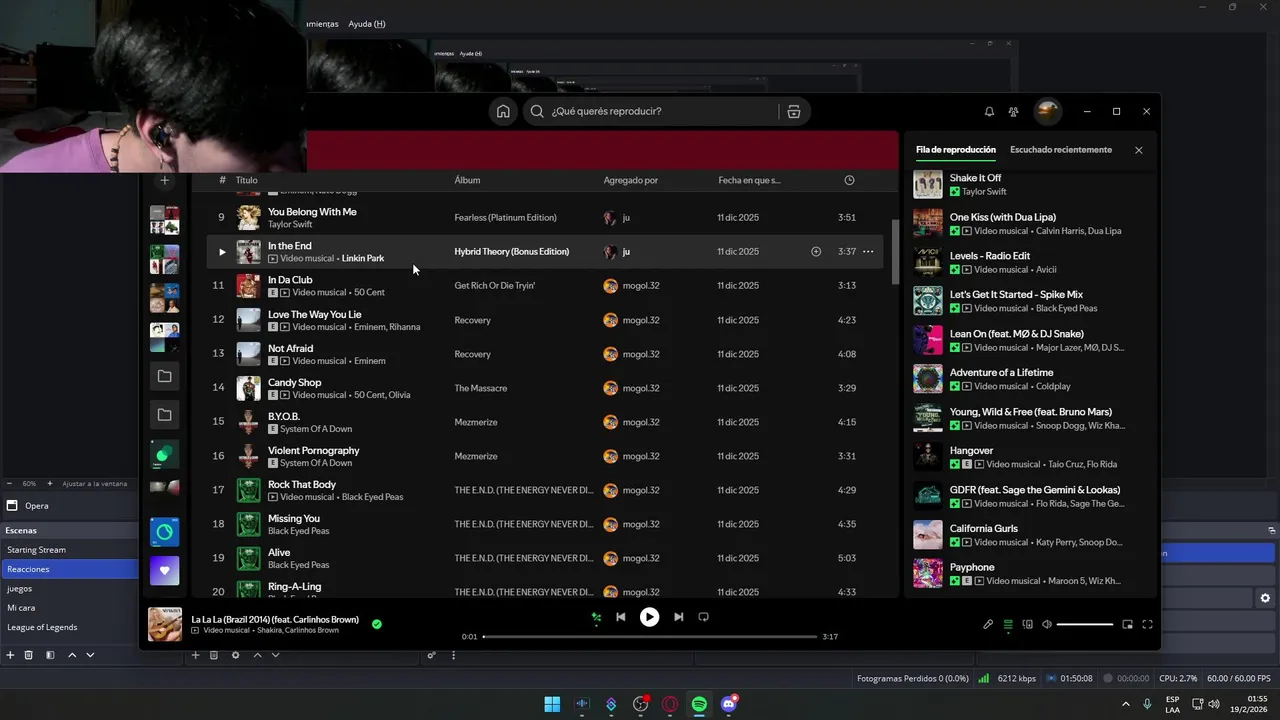
Task: Click the Payphone queue thumbnail
Action: point(928,574)
